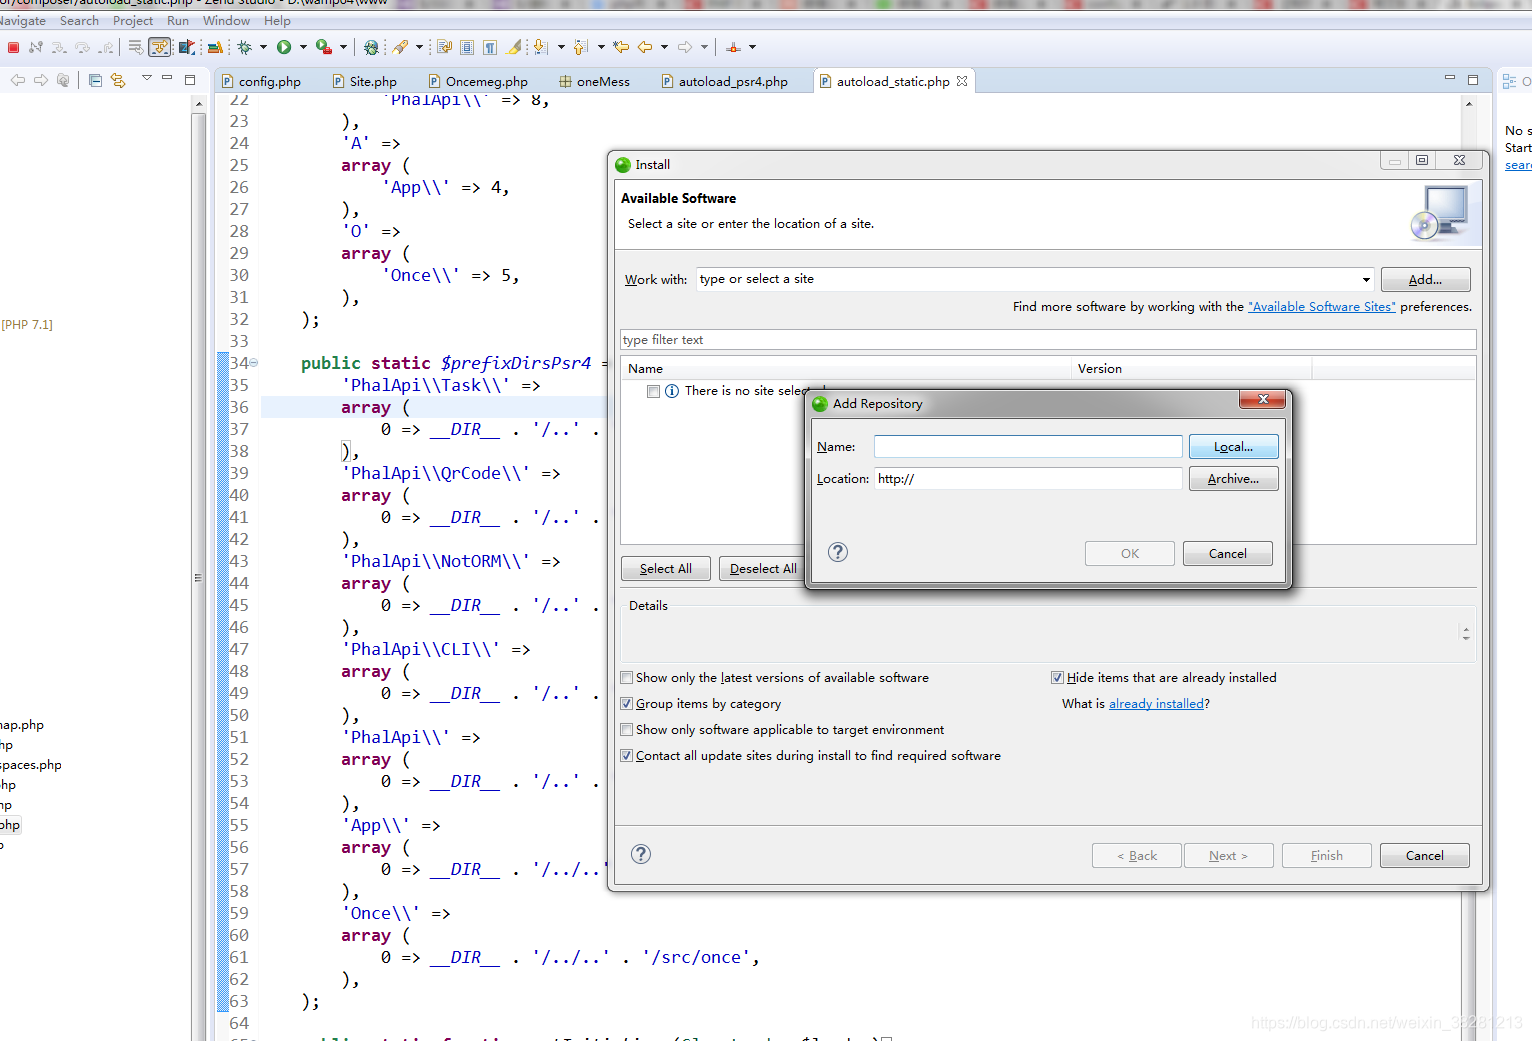Screen dimensions: 1532x1041
Task: Click the Search flashlight icon
Action: 400,47
